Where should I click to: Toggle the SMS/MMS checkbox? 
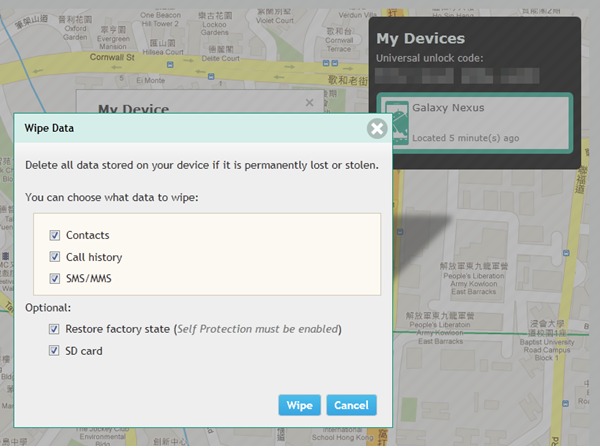point(55,278)
